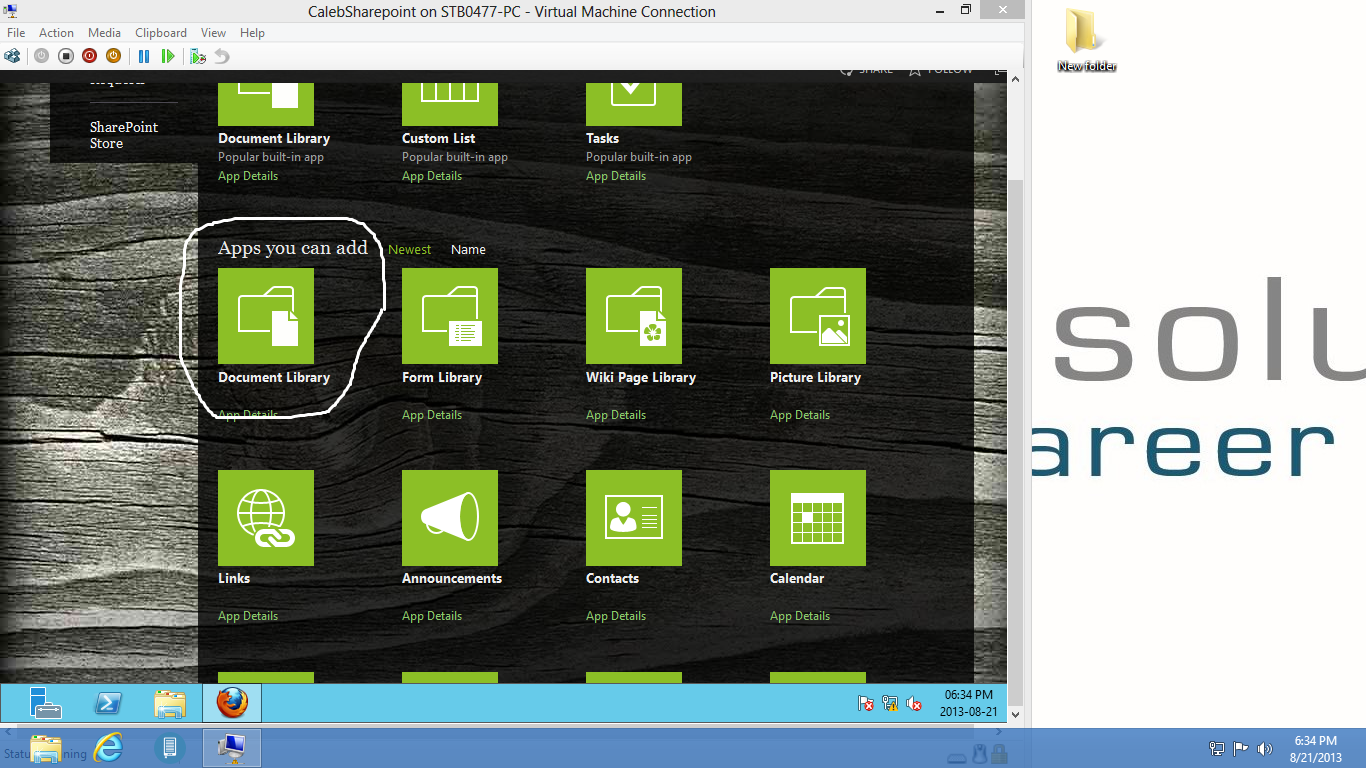1366x768 pixels.
Task: Click the Revert arrow toolbar icon
Action: tap(222, 56)
